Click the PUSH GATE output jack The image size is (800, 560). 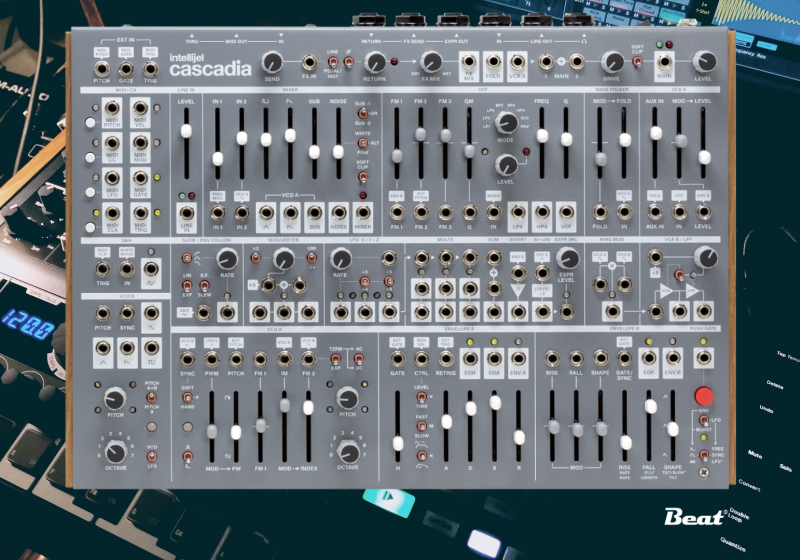pos(704,359)
